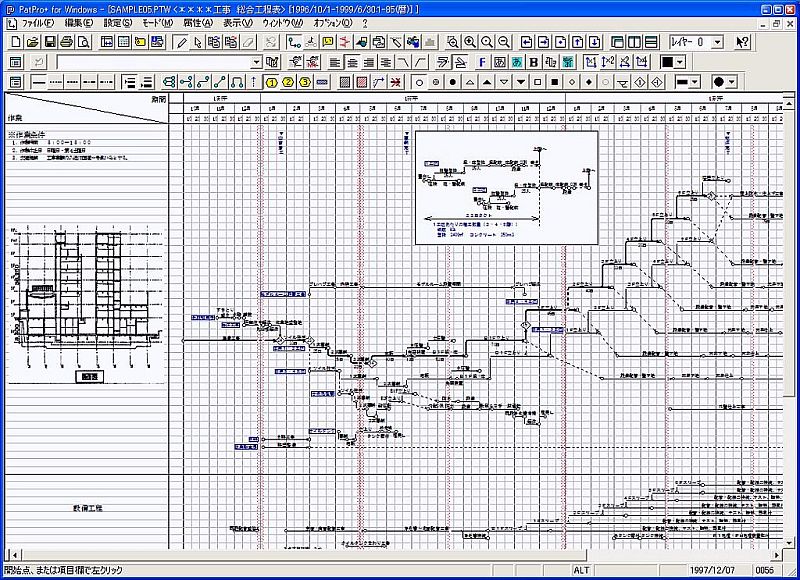Screen dimensions: 800x580
Task: Toggle the bold B text button
Action: coord(534,62)
